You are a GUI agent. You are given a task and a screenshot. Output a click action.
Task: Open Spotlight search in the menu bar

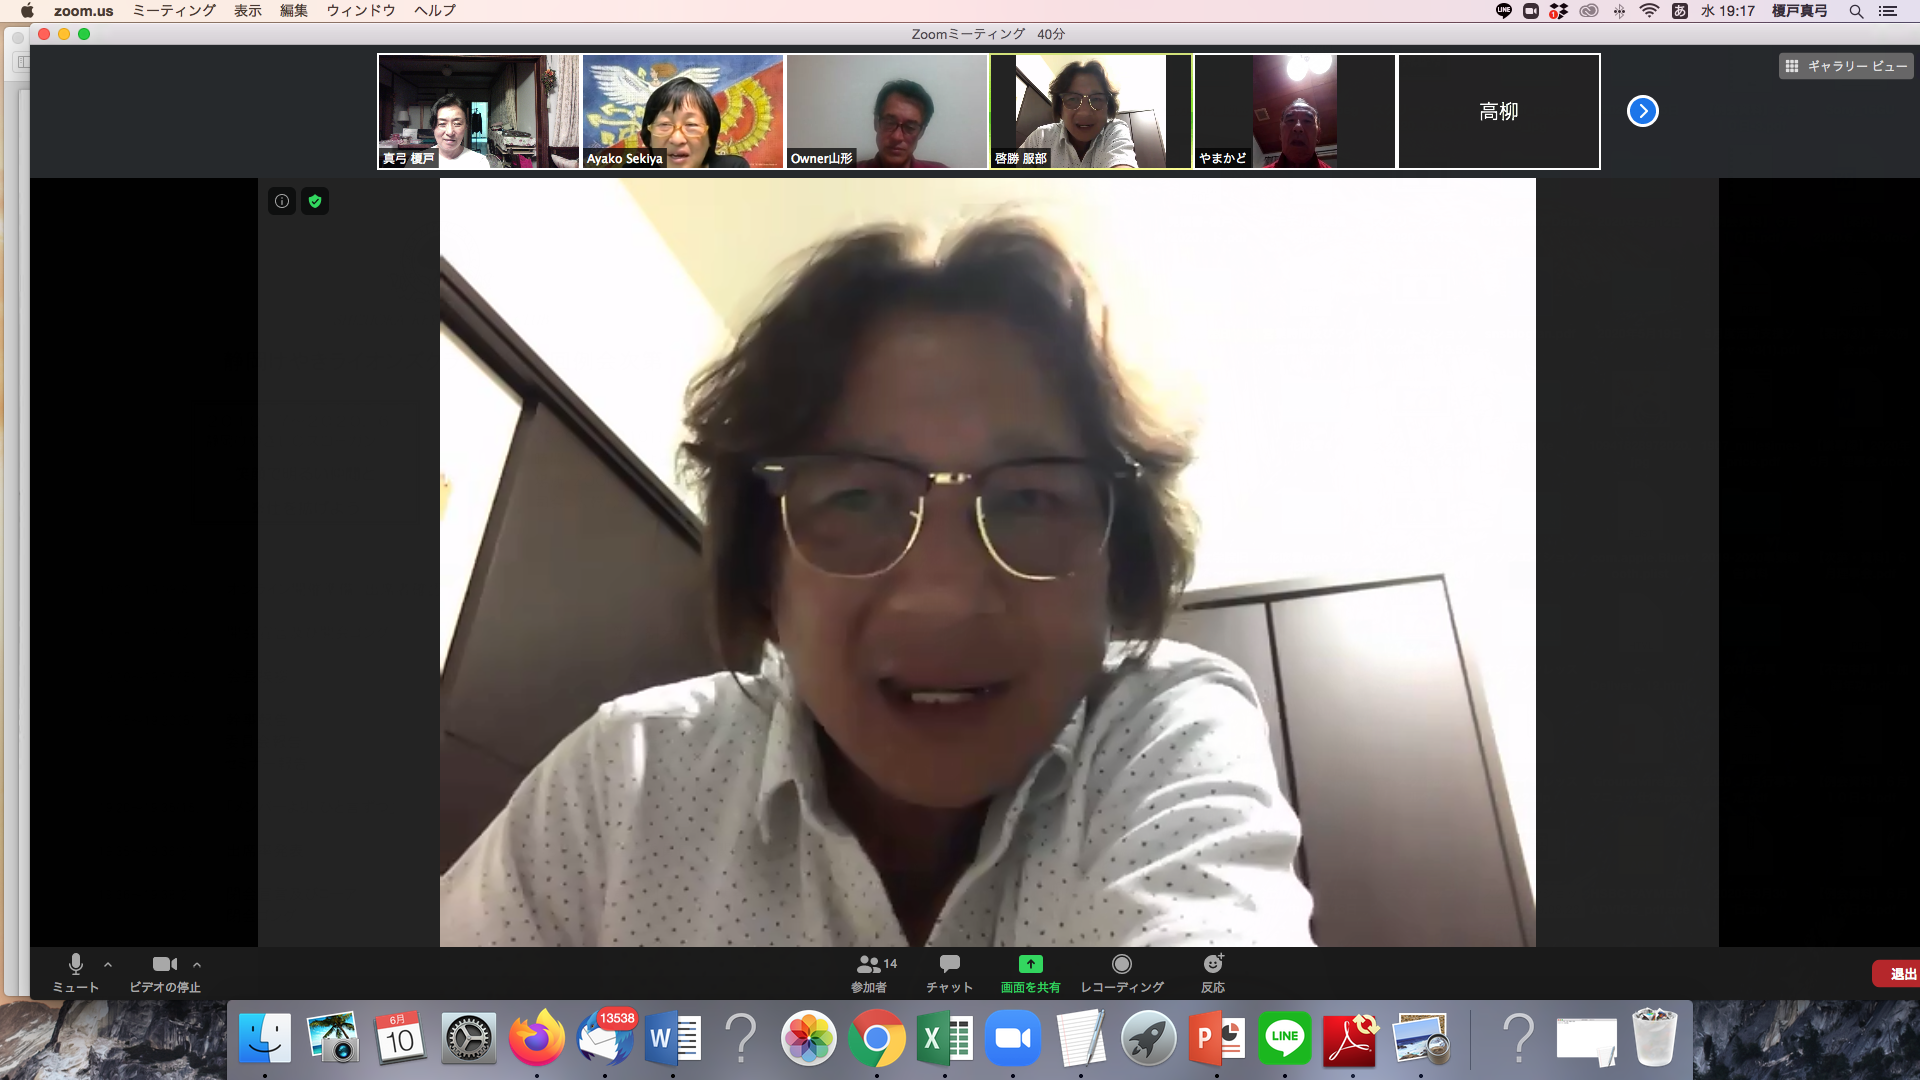point(1856,11)
